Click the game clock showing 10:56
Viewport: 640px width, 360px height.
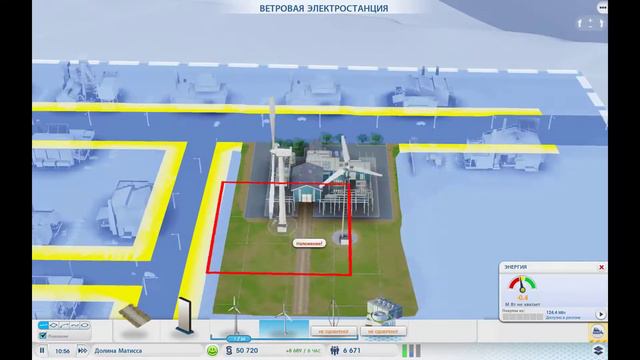point(62,351)
